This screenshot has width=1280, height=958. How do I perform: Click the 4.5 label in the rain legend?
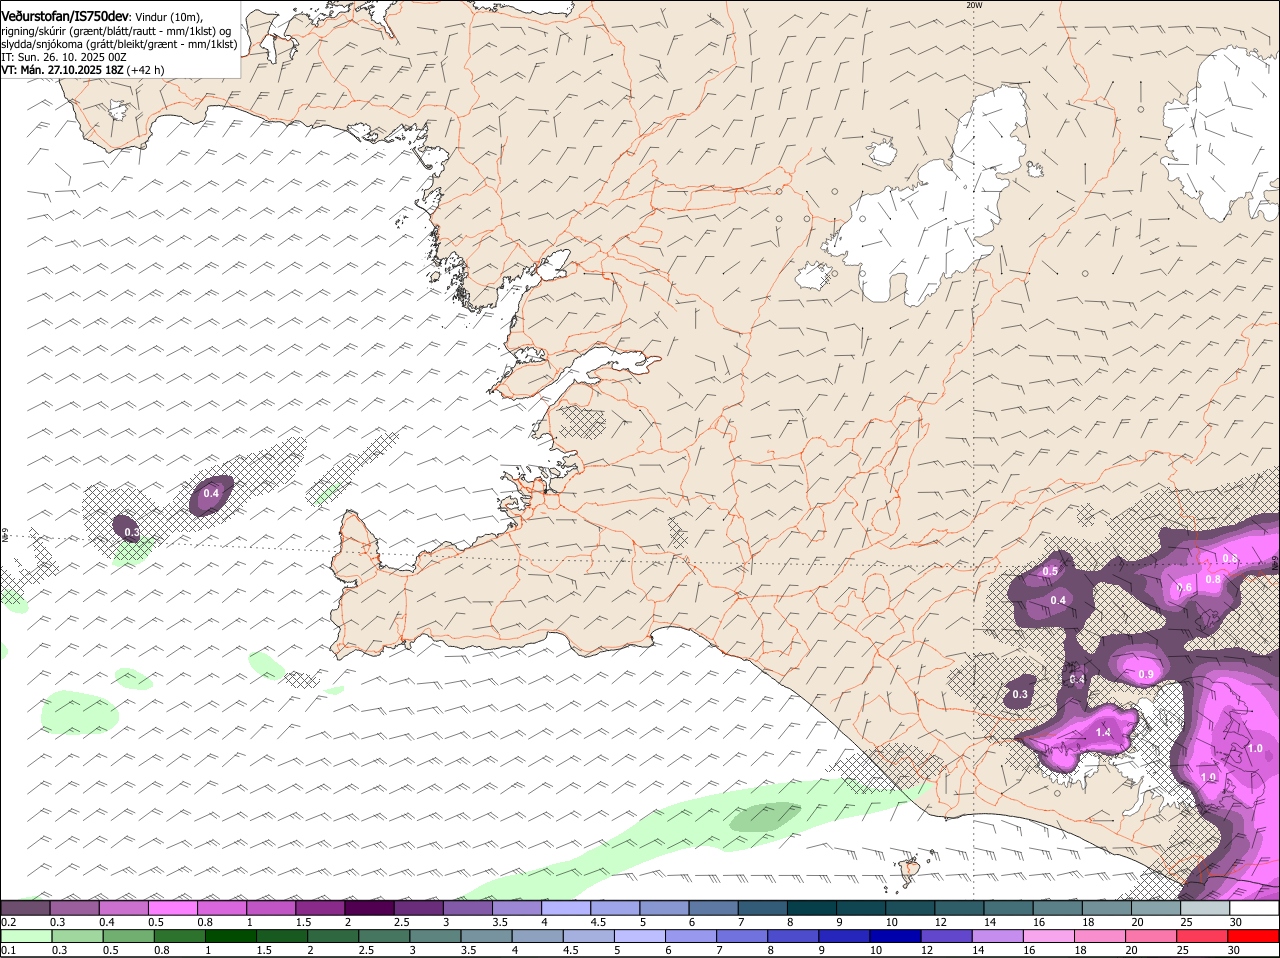(x=571, y=950)
